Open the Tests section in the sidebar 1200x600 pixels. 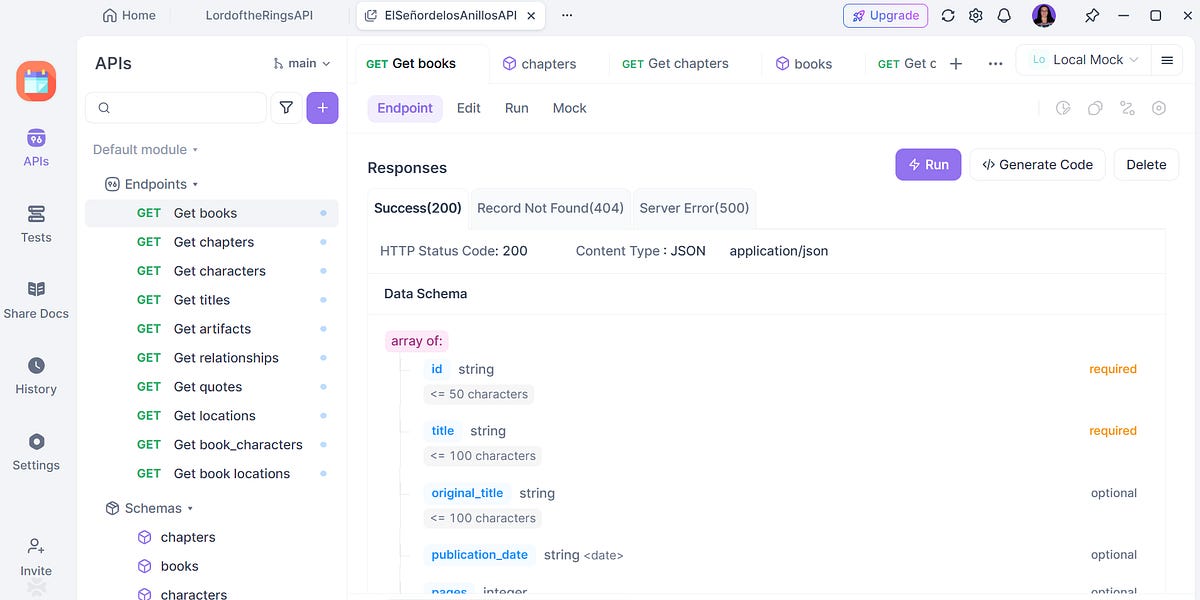tap(36, 224)
